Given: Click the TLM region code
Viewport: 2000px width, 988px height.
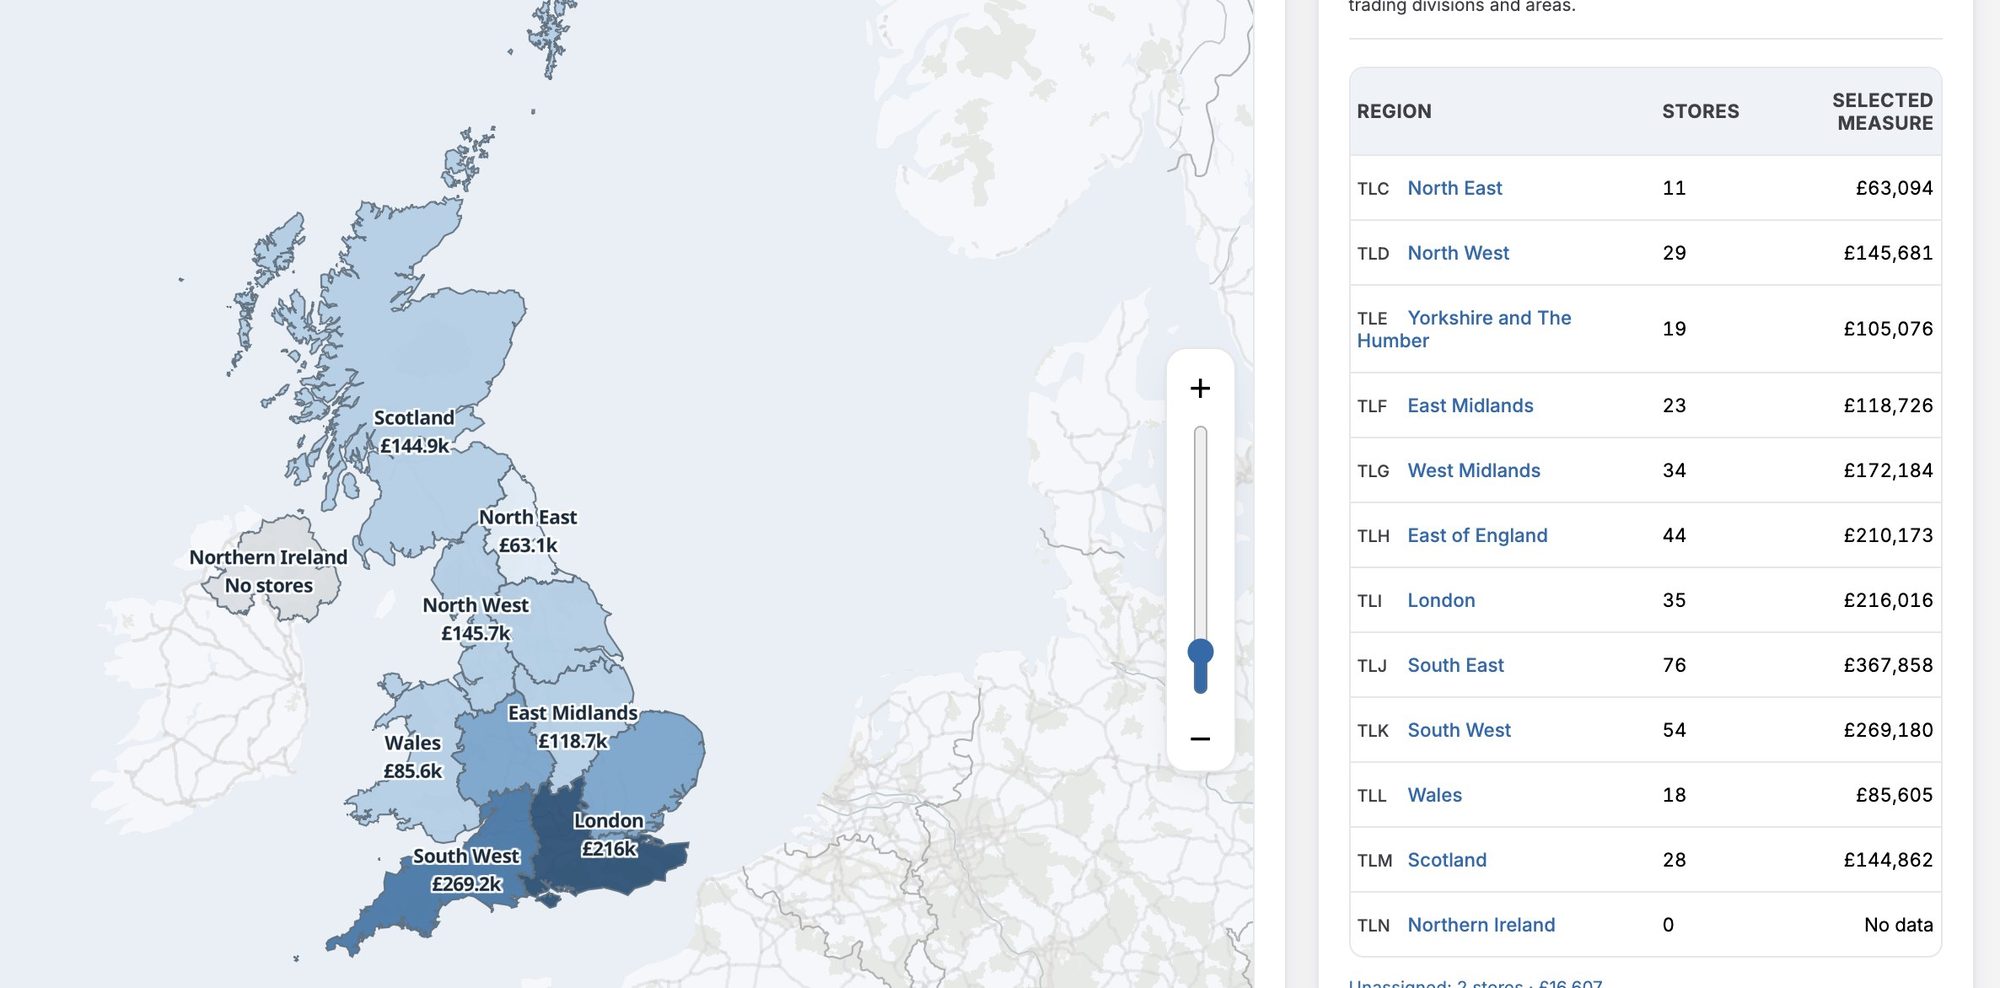Looking at the screenshot, I should pyautogui.click(x=1375, y=861).
